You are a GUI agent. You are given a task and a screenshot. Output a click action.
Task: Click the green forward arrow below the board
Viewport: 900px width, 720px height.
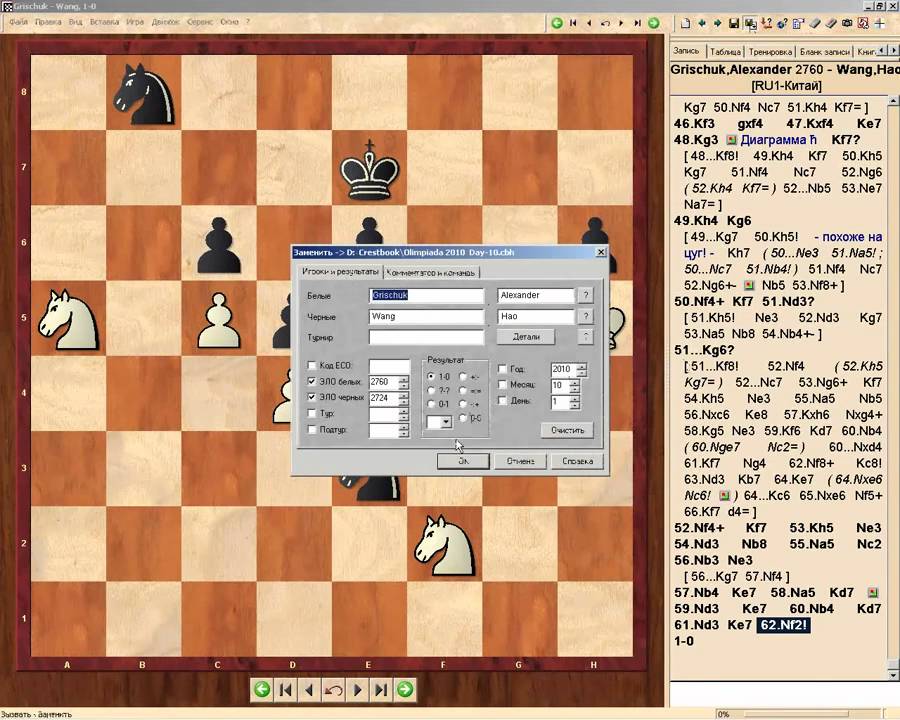(x=405, y=689)
